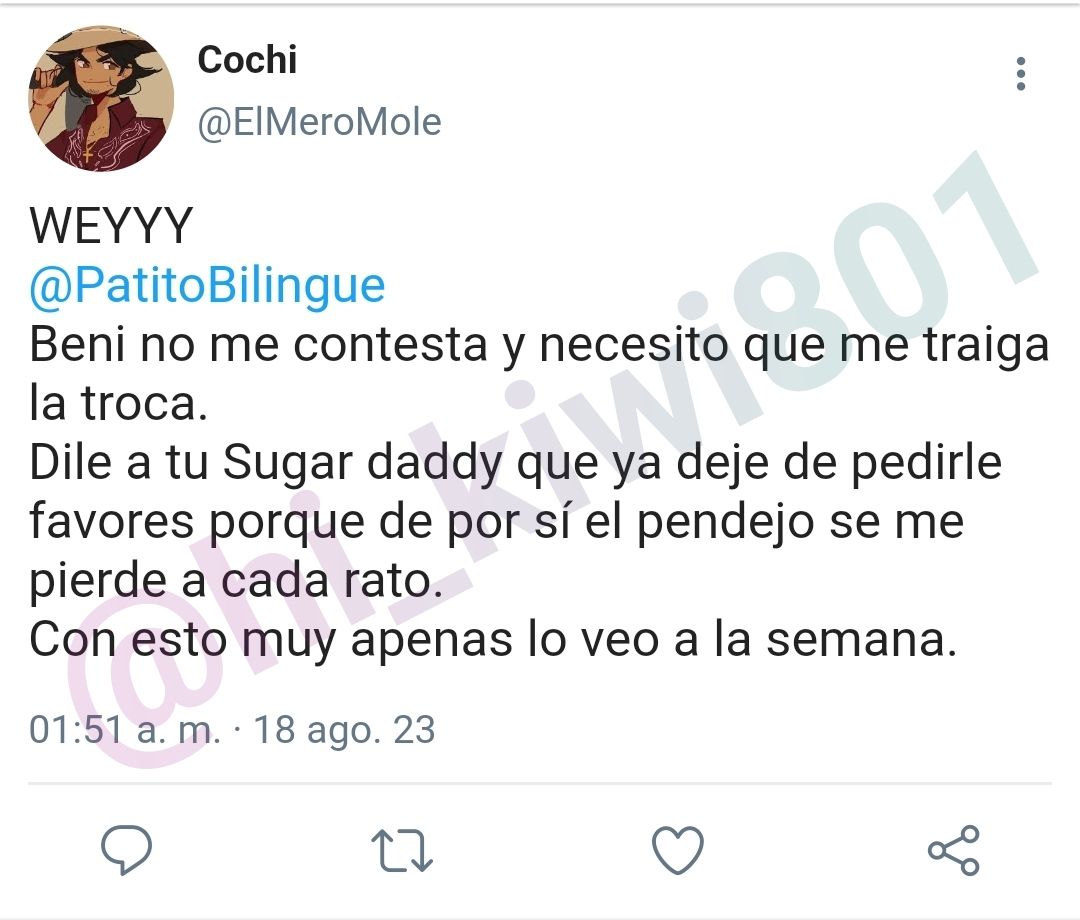
Task: Select the WEYYY text line
Action: pos(111,225)
